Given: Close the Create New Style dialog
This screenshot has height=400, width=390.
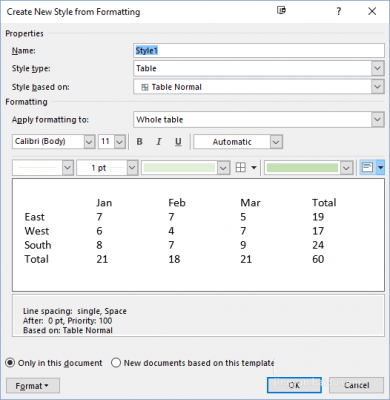Looking at the screenshot, I should point(372,12).
